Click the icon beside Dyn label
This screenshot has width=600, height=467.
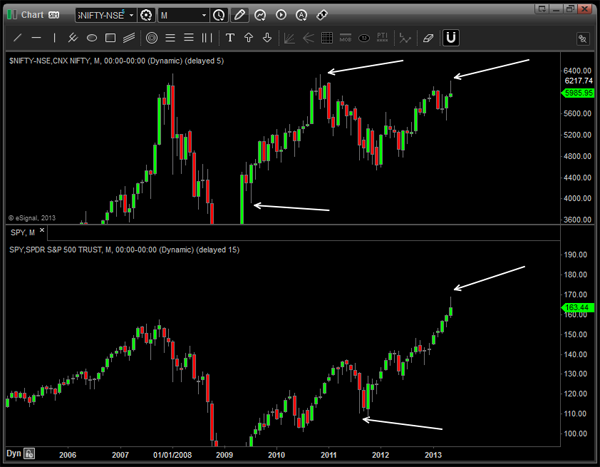coord(29,454)
